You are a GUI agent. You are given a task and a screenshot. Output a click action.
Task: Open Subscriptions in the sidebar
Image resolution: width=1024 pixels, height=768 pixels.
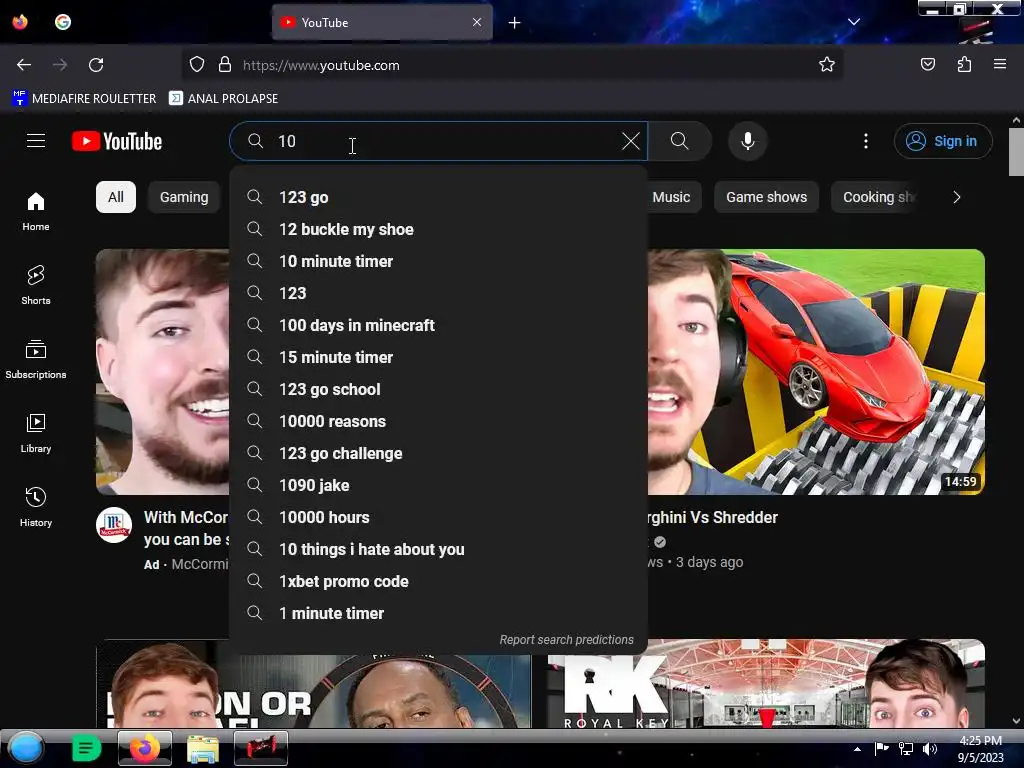[36, 359]
